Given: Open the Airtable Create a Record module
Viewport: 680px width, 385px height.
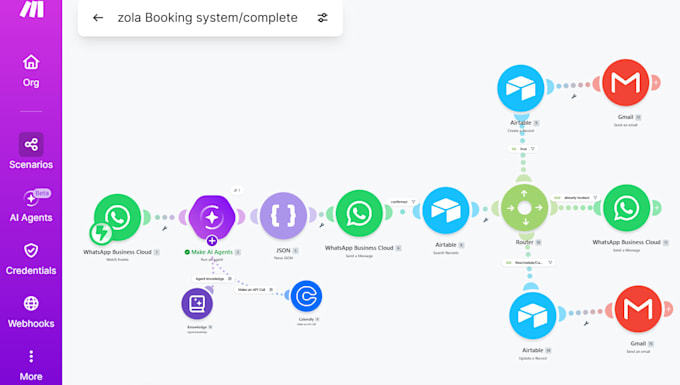Looking at the screenshot, I should tap(520, 88).
